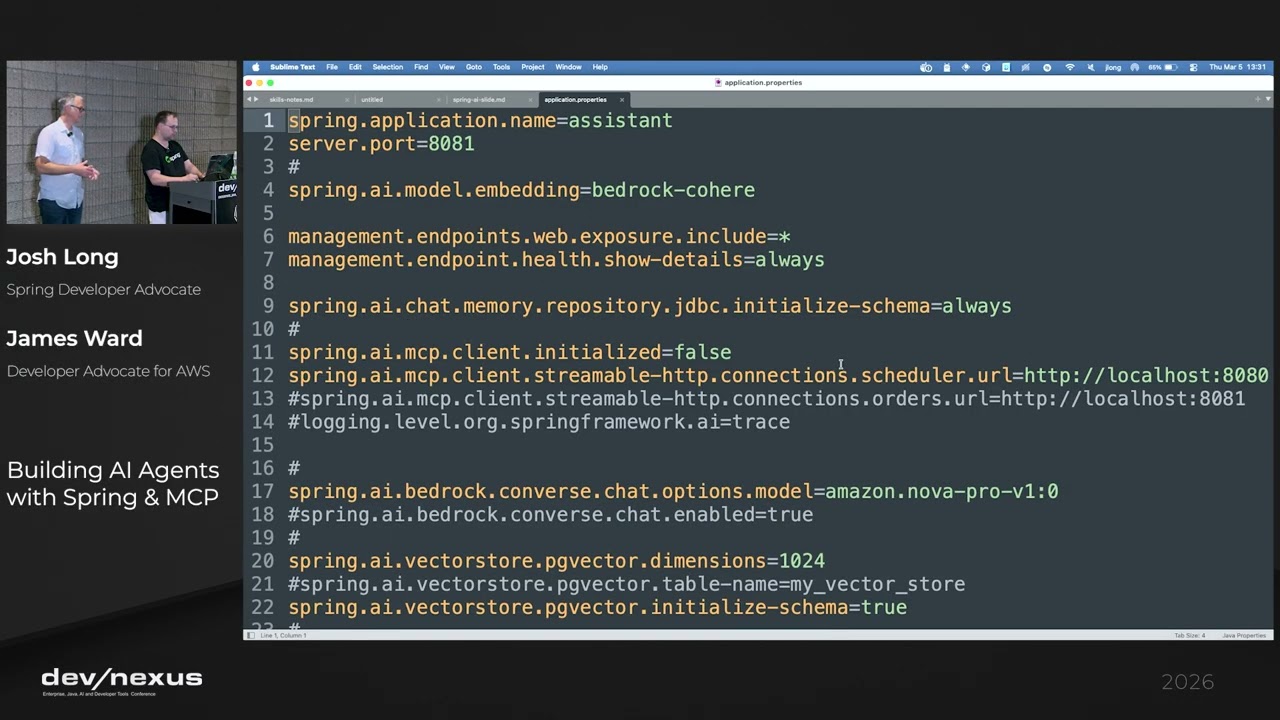
Task: Click the server.port=8081 line
Action: click(381, 143)
